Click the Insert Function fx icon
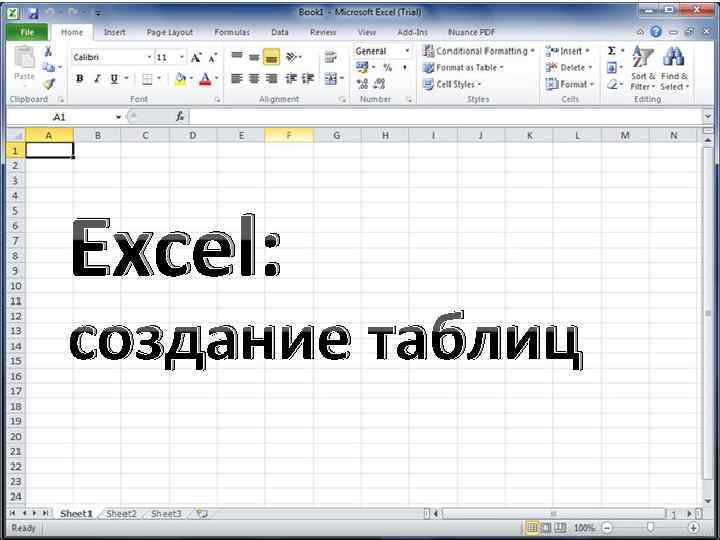Viewport: 720px width, 540px height. tap(180, 117)
